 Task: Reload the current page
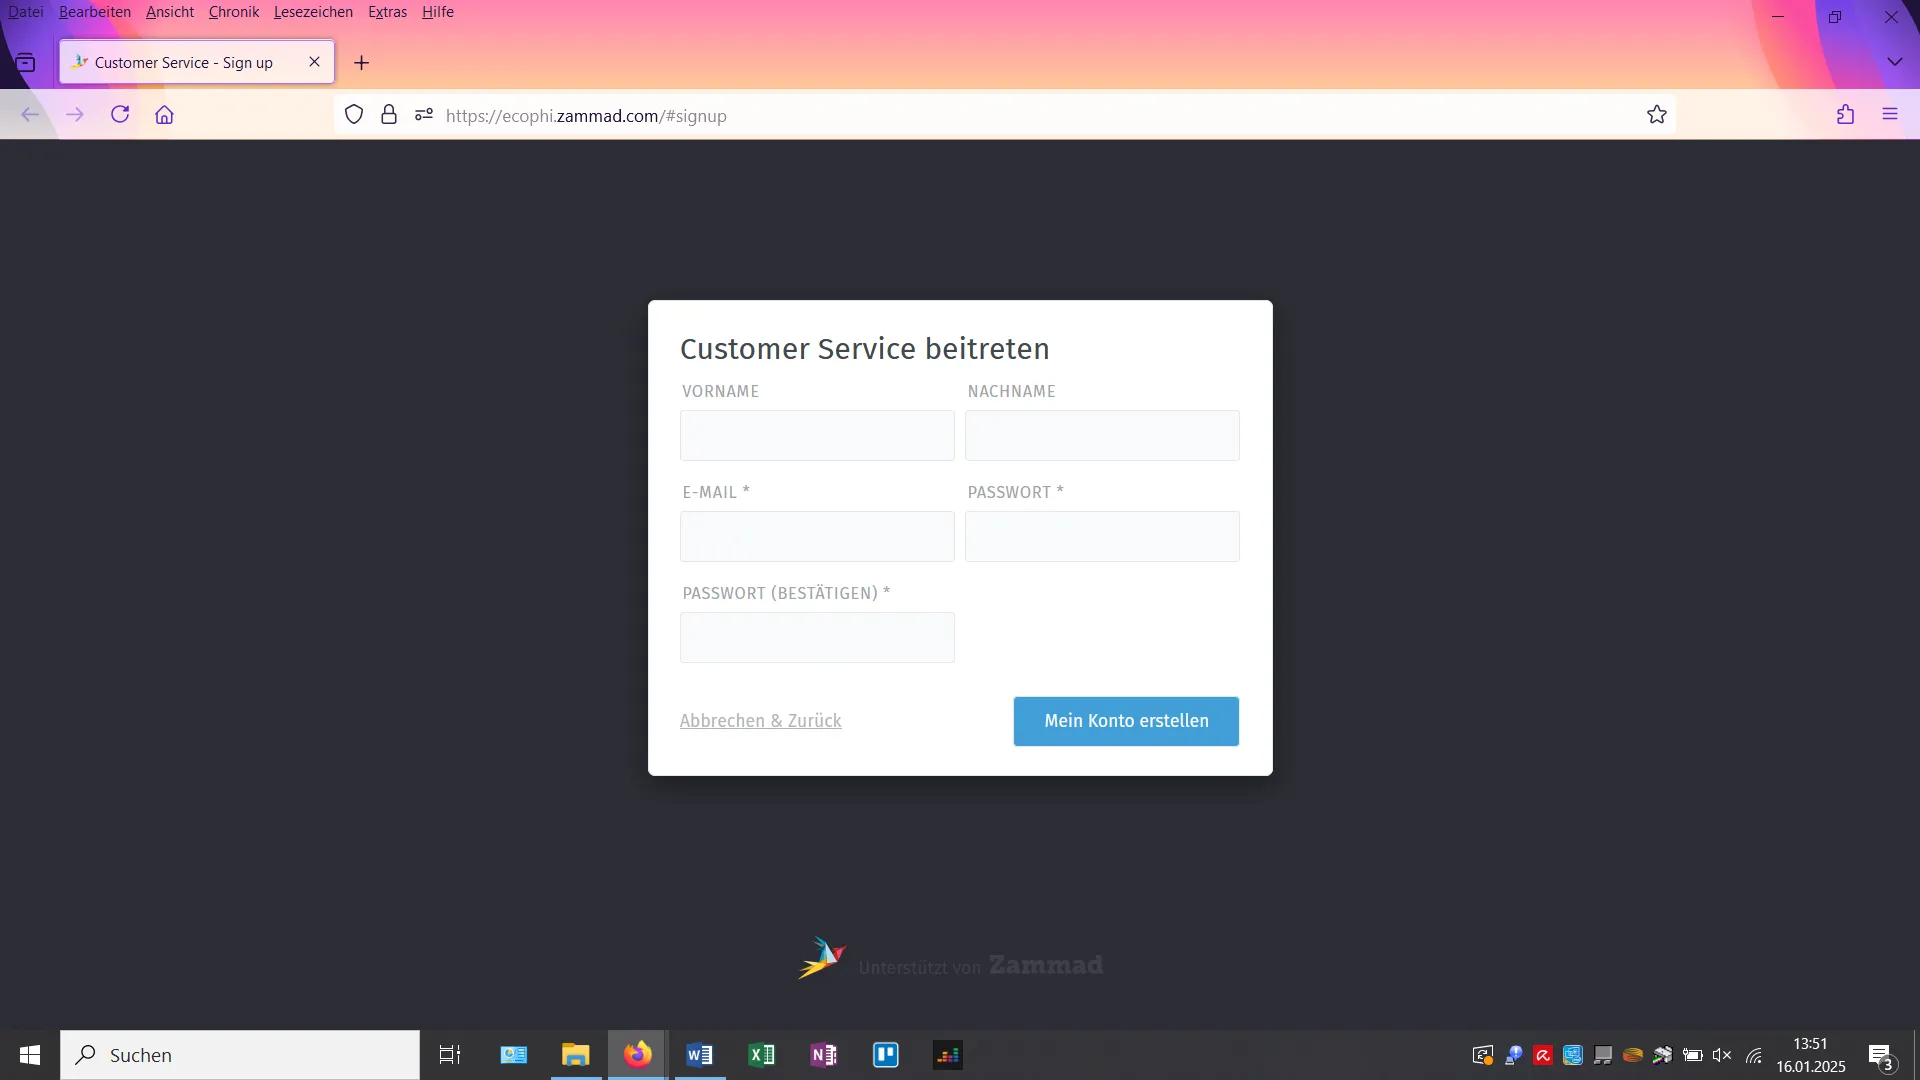pyautogui.click(x=119, y=114)
